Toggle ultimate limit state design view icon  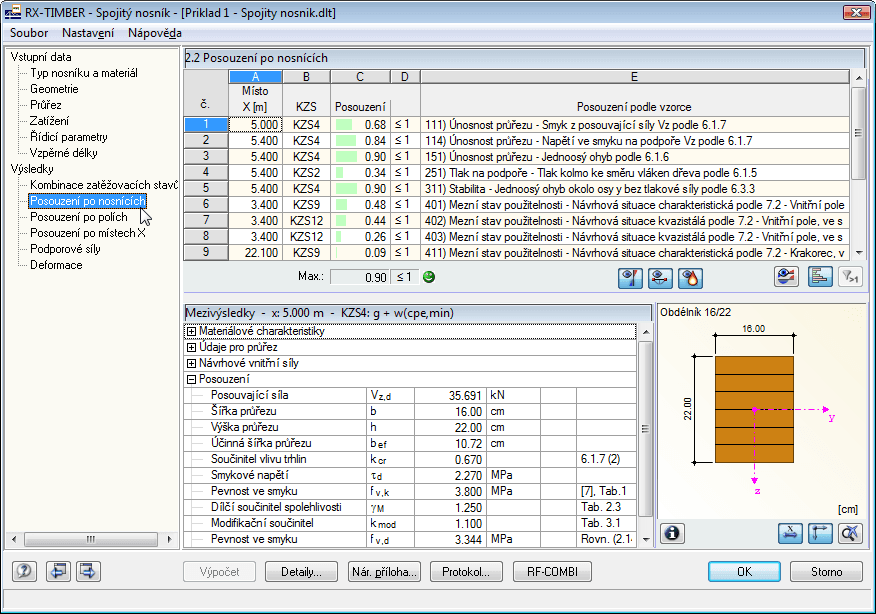630,278
